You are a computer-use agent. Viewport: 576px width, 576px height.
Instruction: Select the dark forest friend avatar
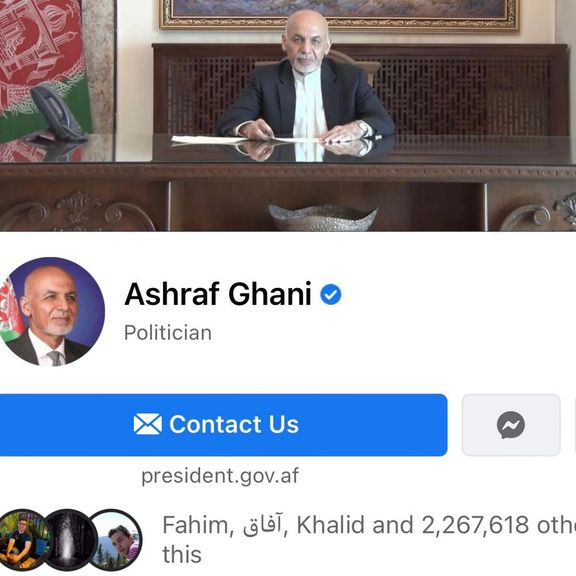click(x=71, y=540)
